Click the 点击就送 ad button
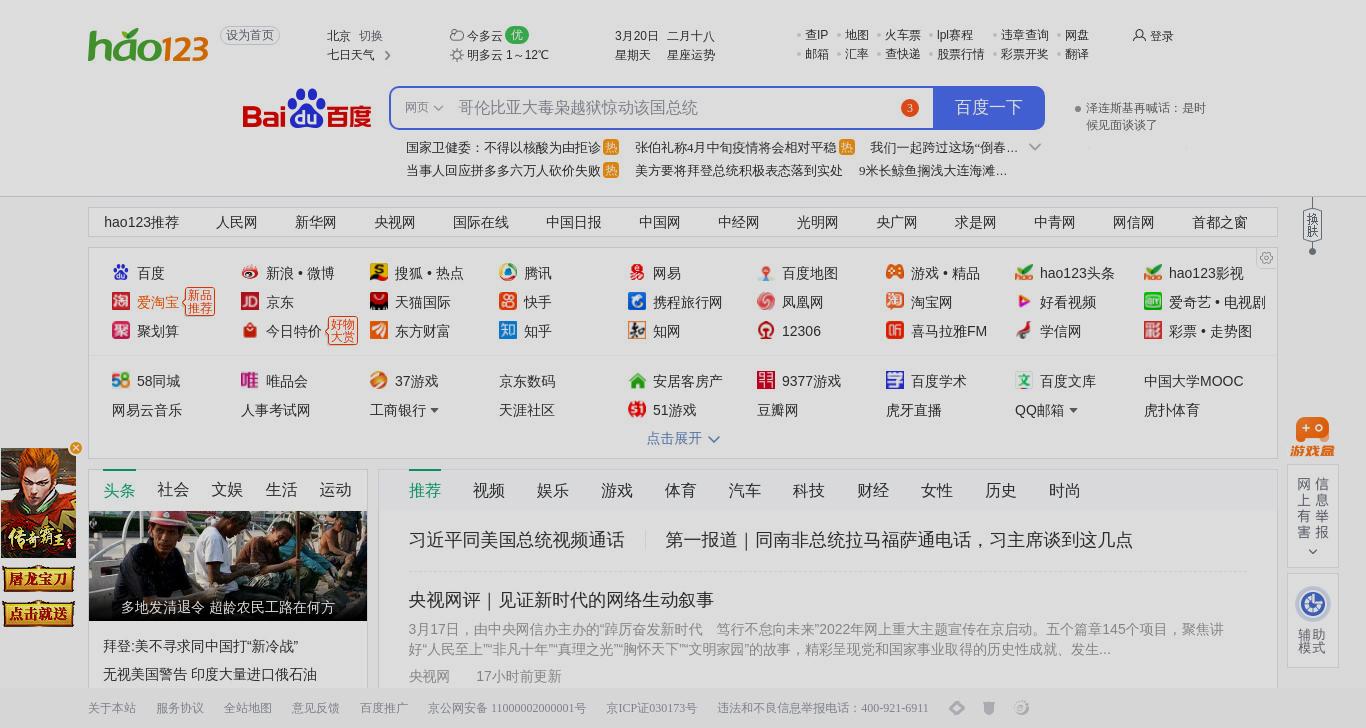 coord(38,613)
